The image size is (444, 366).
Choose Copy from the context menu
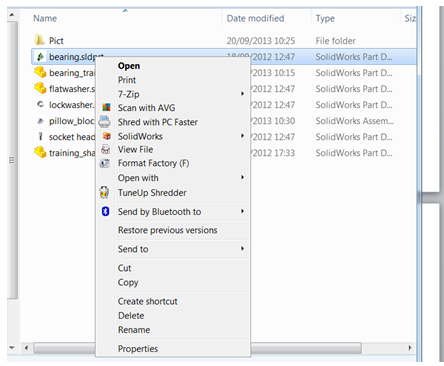(128, 282)
